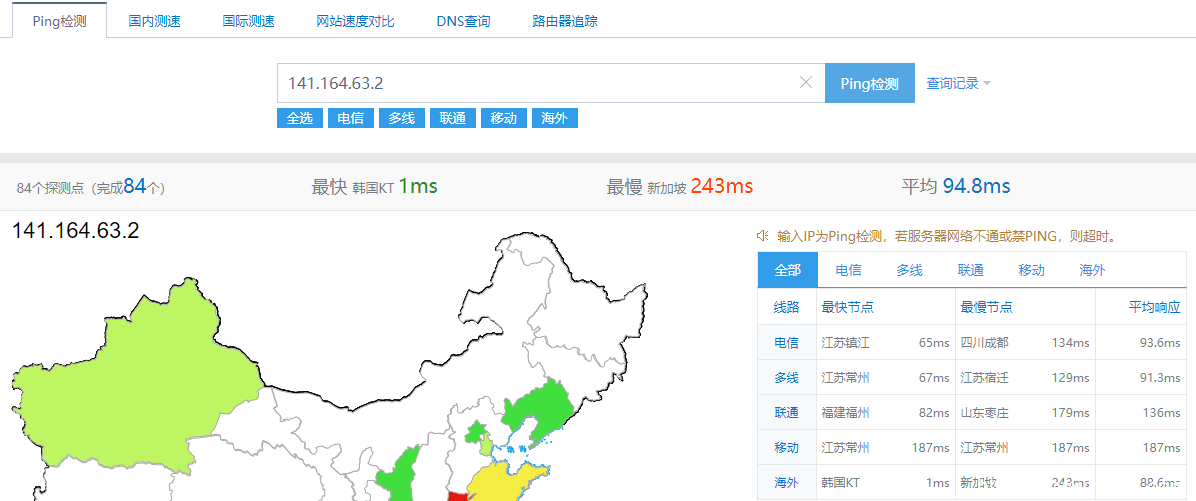The width and height of the screenshot is (1196, 501).
Task: Open the 国际测速 tab
Action: click(x=248, y=21)
